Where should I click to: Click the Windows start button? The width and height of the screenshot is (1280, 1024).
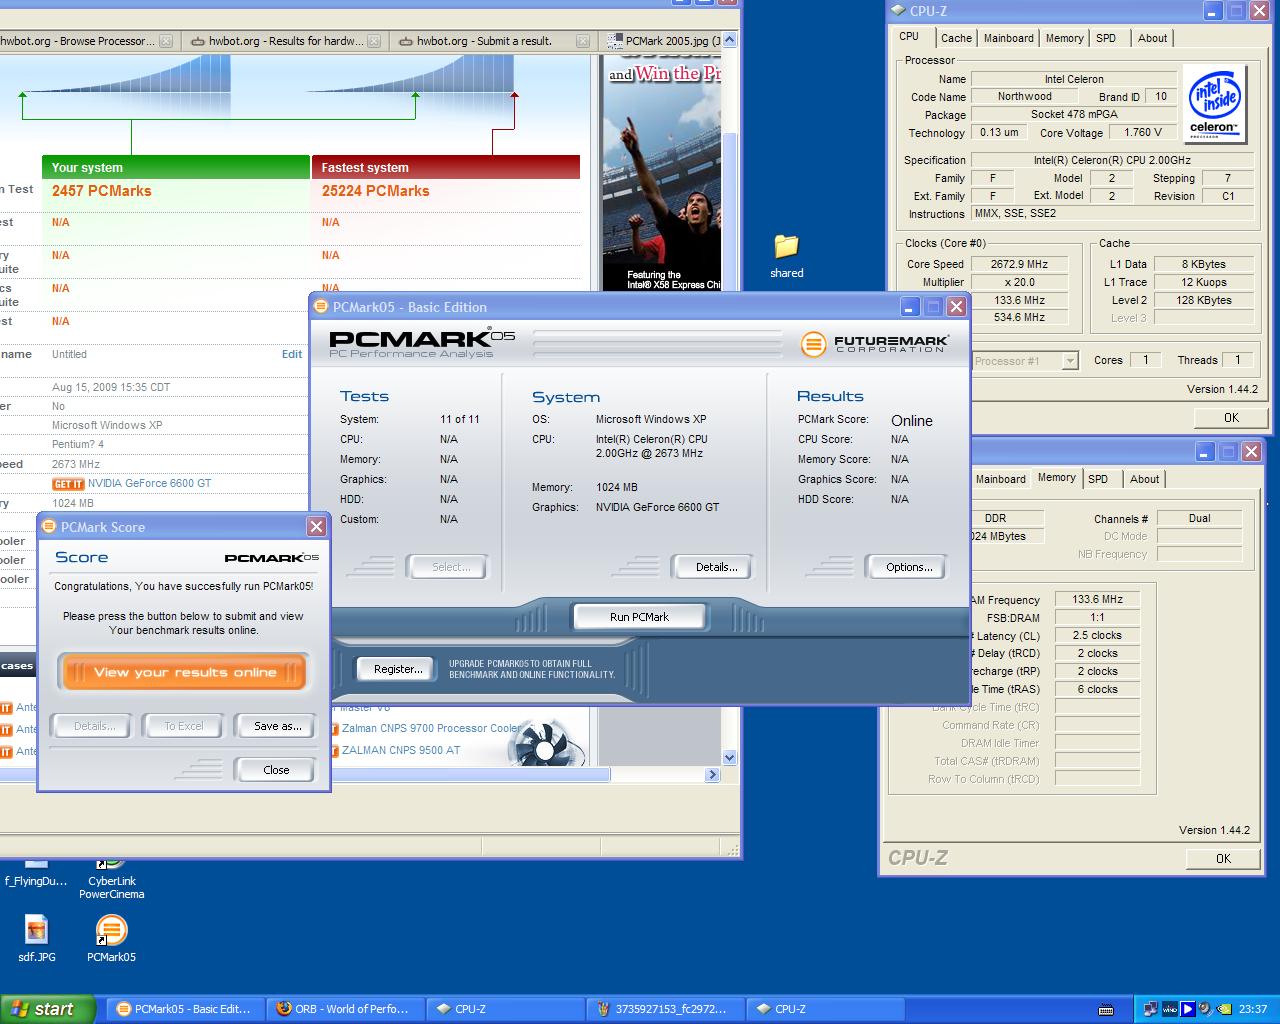tap(48, 1009)
